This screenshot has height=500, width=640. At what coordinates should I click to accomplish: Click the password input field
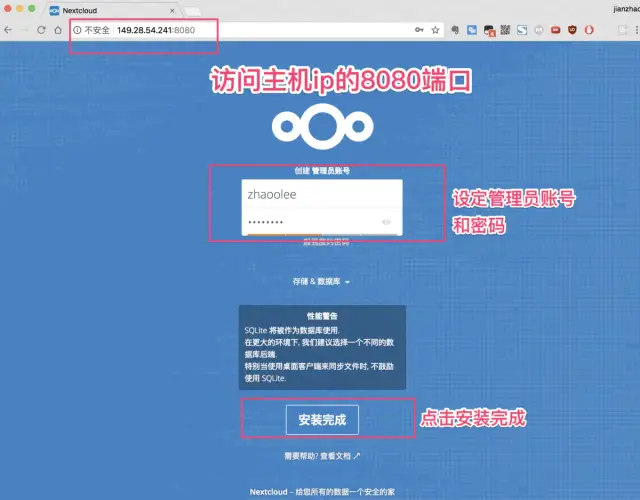(x=310, y=222)
